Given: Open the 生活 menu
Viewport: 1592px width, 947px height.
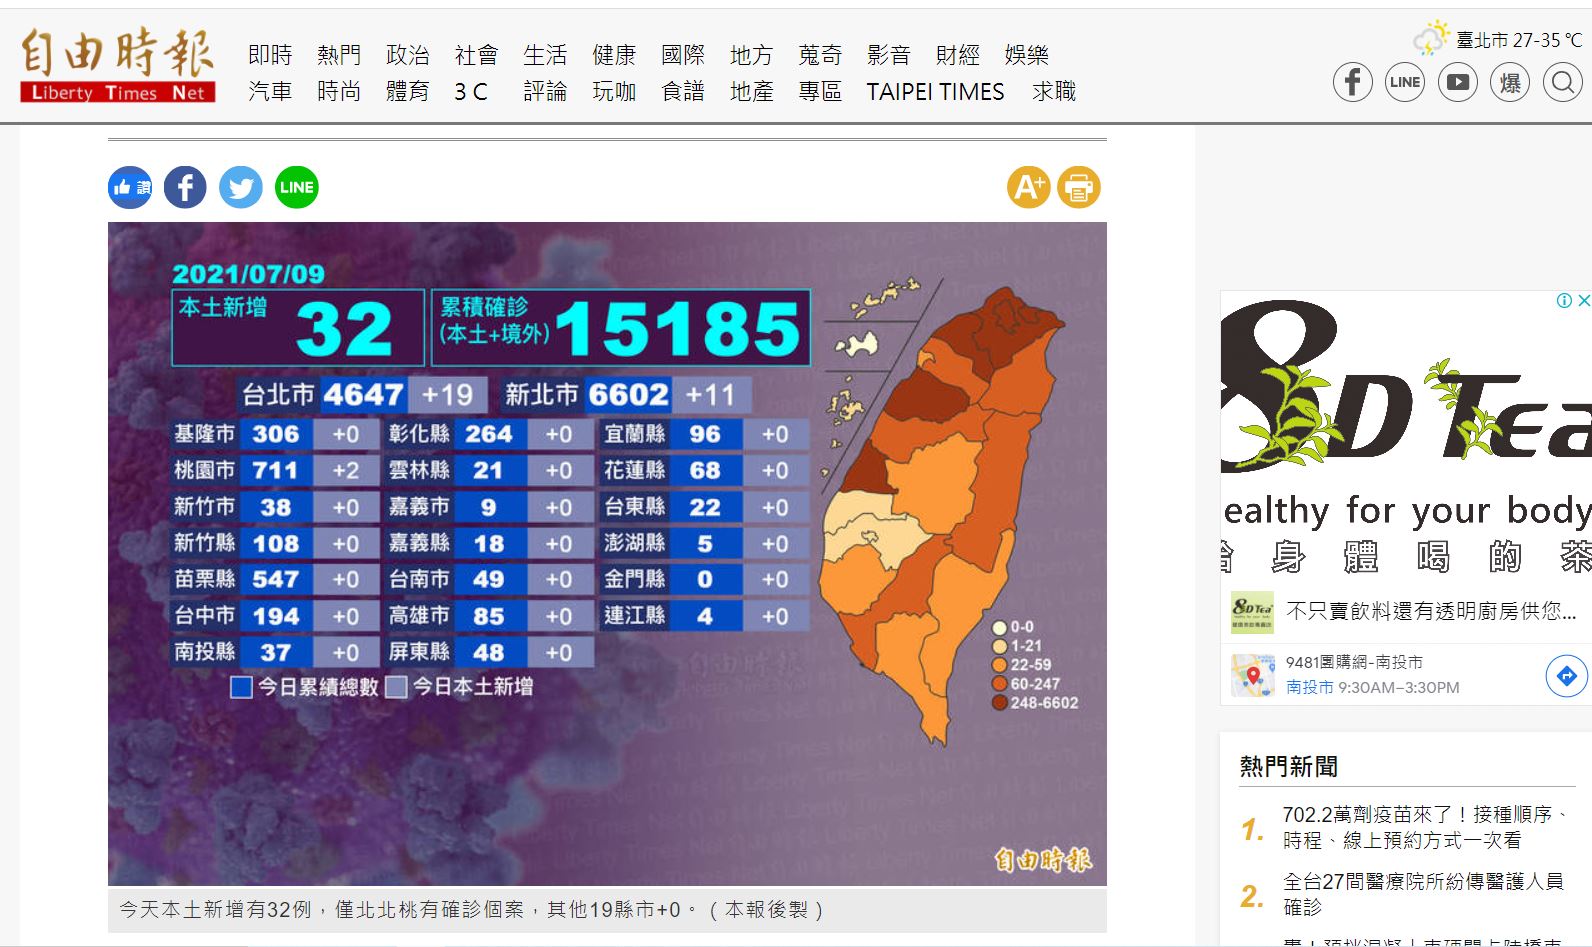Looking at the screenshot, I should point(545,55).
